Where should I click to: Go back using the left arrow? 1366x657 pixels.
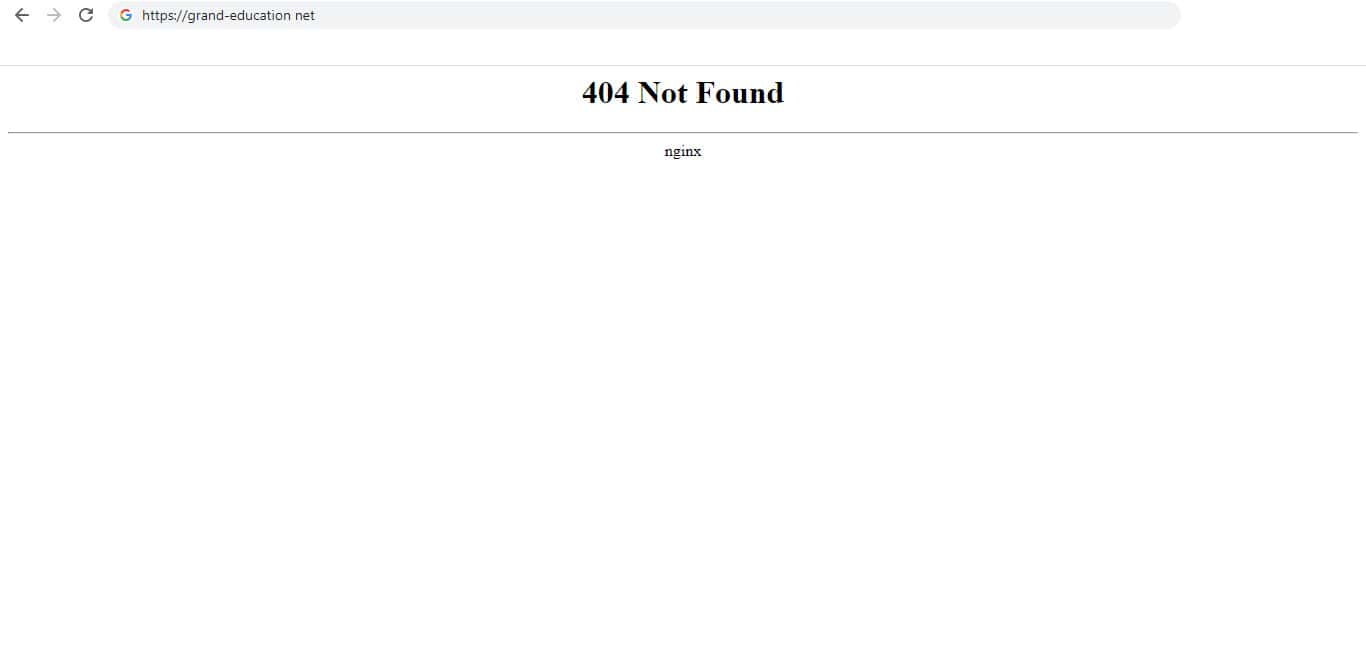click(x=22, y=15)
